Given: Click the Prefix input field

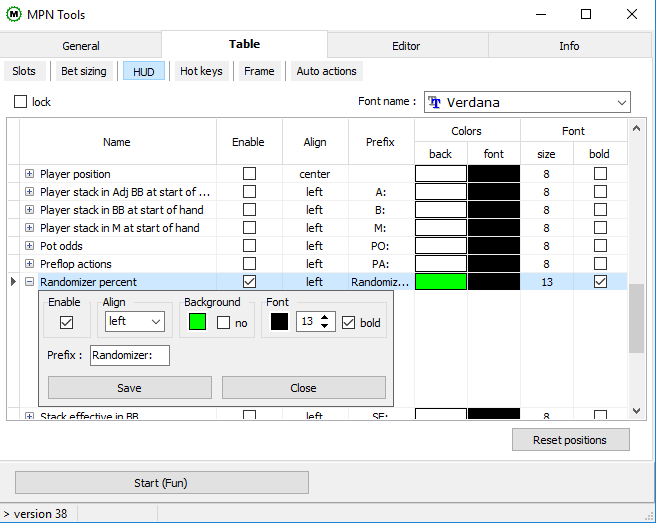Looking at the screenshot, I should [x=130, y=355].
